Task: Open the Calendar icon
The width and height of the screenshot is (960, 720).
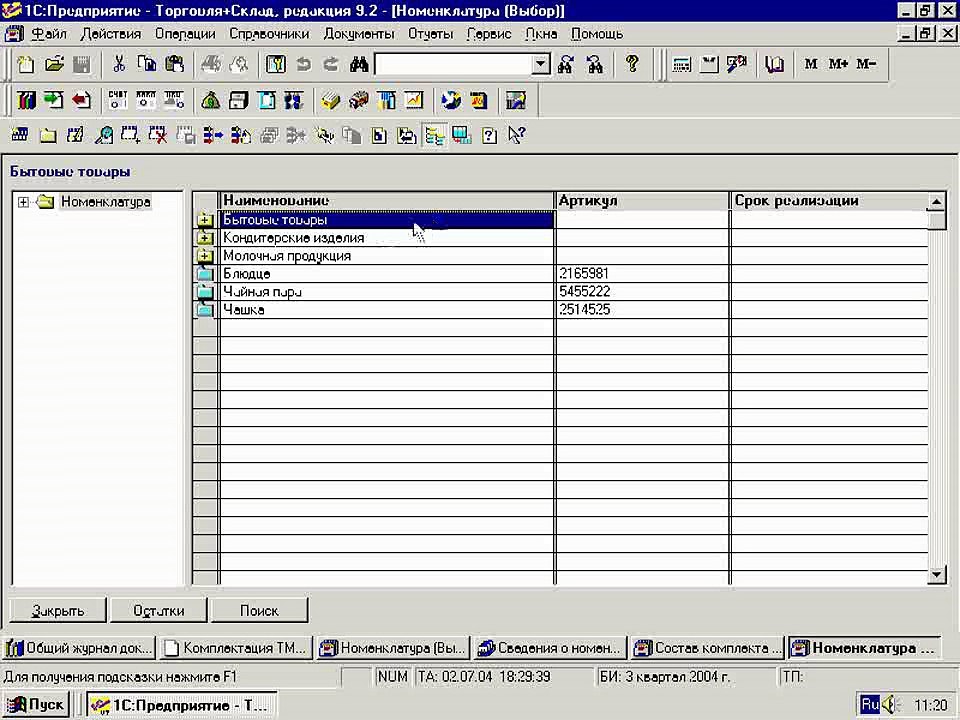Action: (709, 64)
